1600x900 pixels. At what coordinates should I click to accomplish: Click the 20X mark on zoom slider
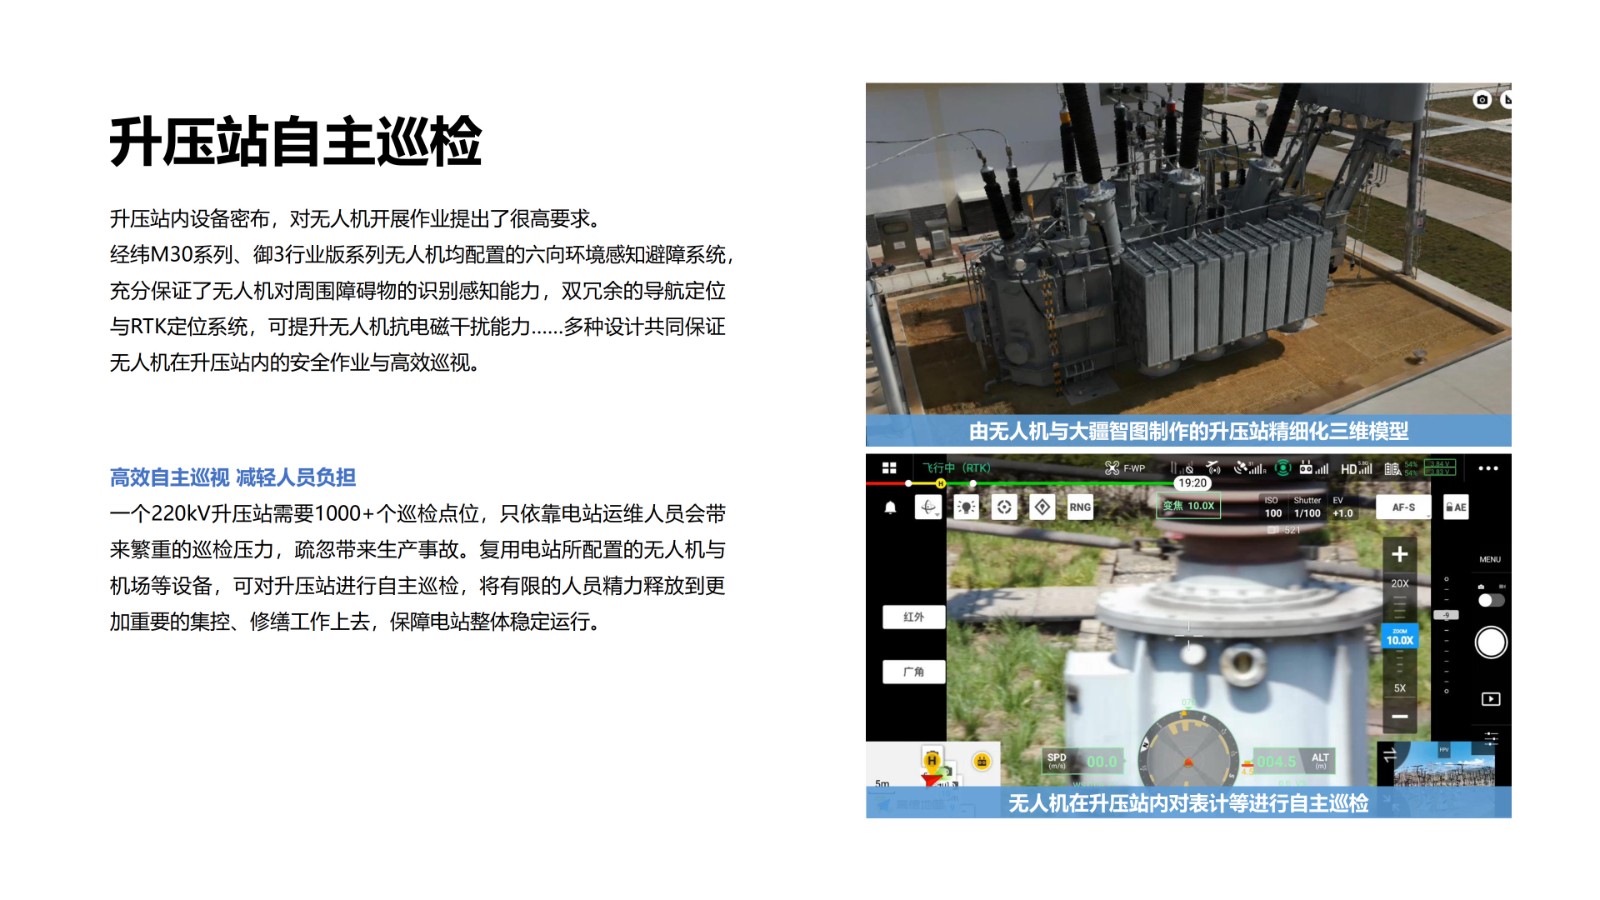tap(1399, 584)
